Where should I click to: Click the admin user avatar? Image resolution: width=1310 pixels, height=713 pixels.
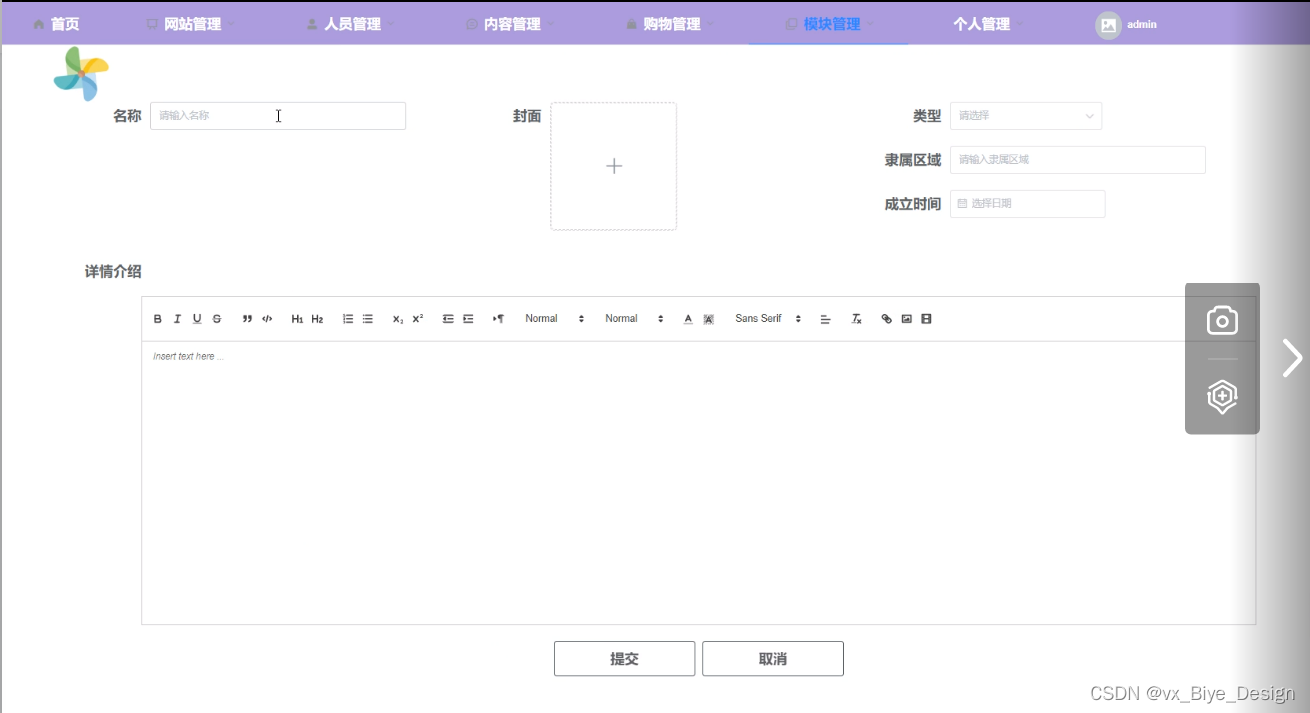pyautogui.click(x=1108, y=25)
